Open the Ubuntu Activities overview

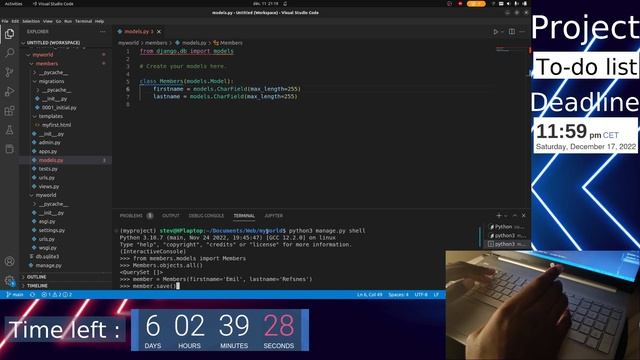(x=13, y=4)
